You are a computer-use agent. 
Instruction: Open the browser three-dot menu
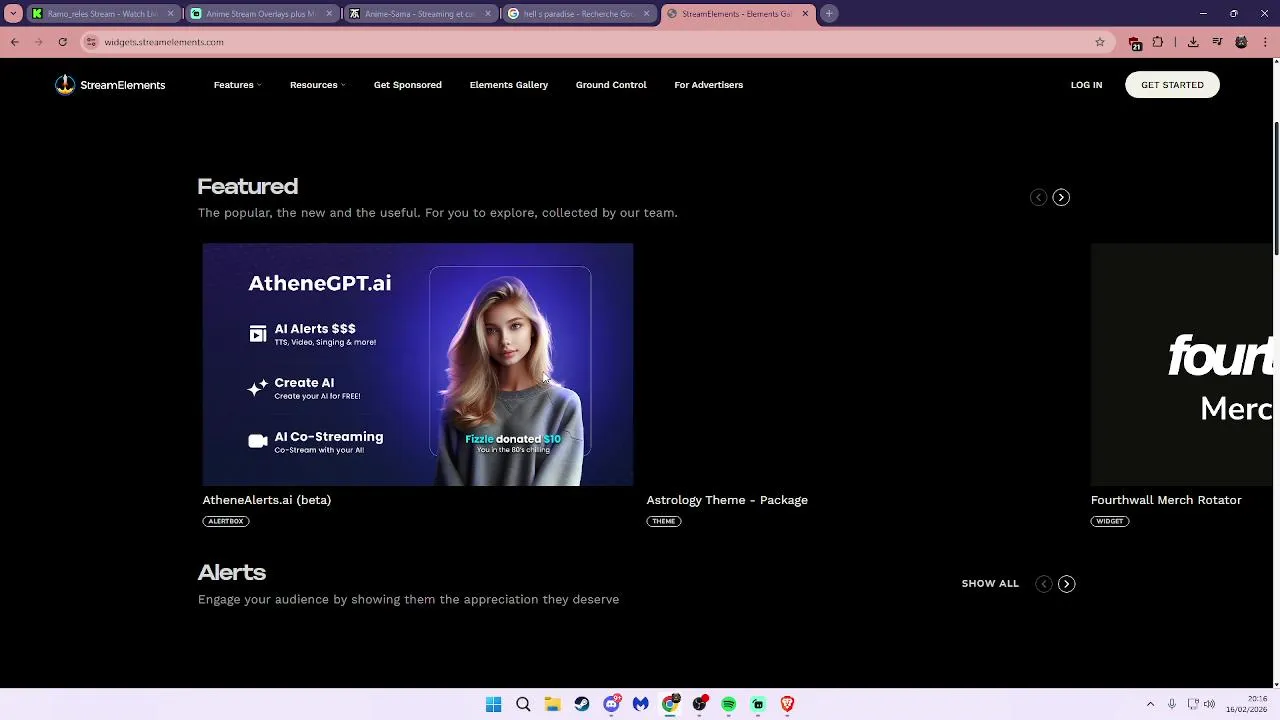(x=1266, y=42)
